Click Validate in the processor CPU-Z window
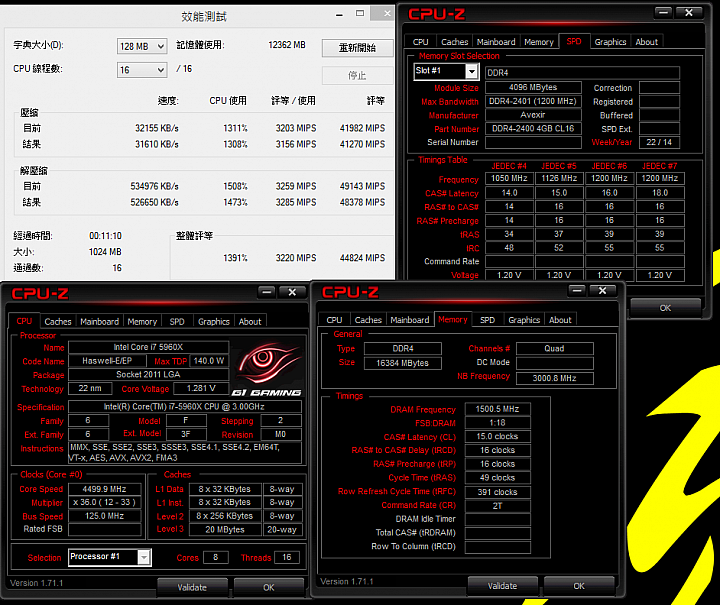 192,588
